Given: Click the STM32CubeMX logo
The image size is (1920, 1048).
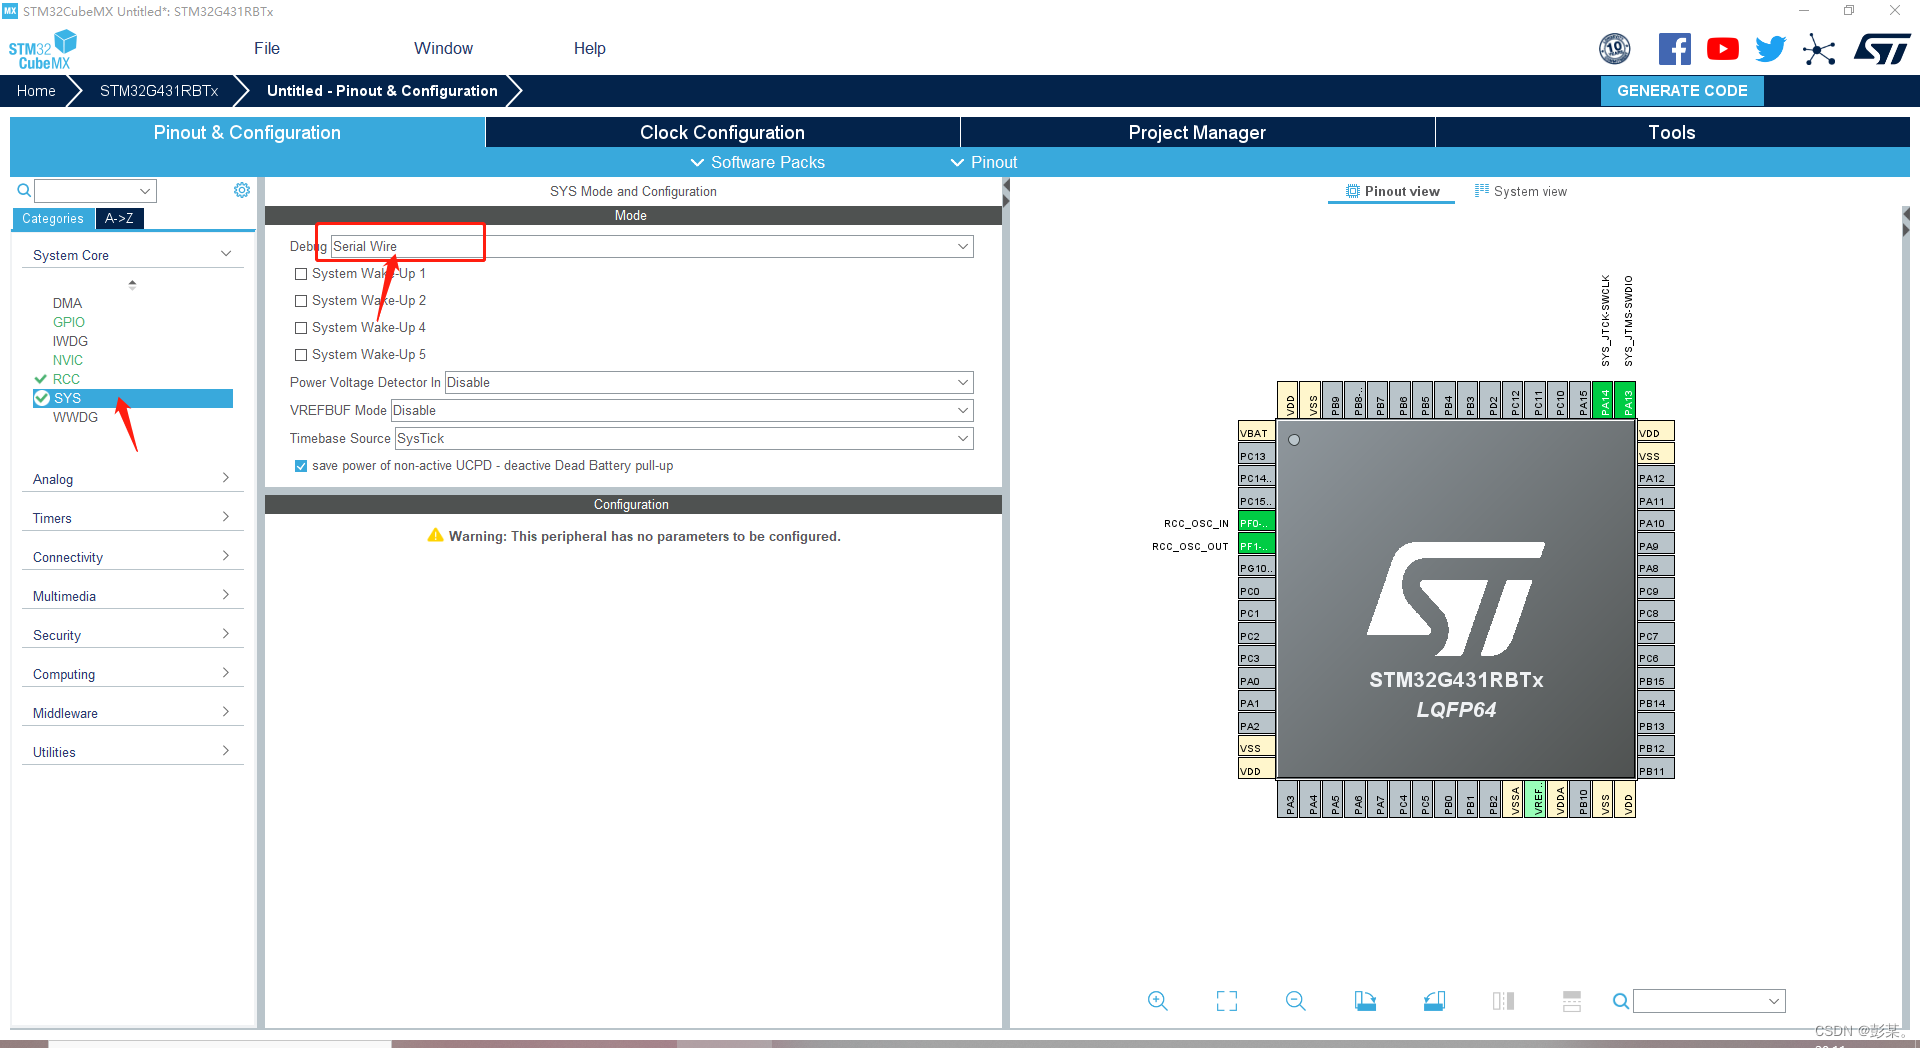Looking at the screenshot, I should [42, 49].
